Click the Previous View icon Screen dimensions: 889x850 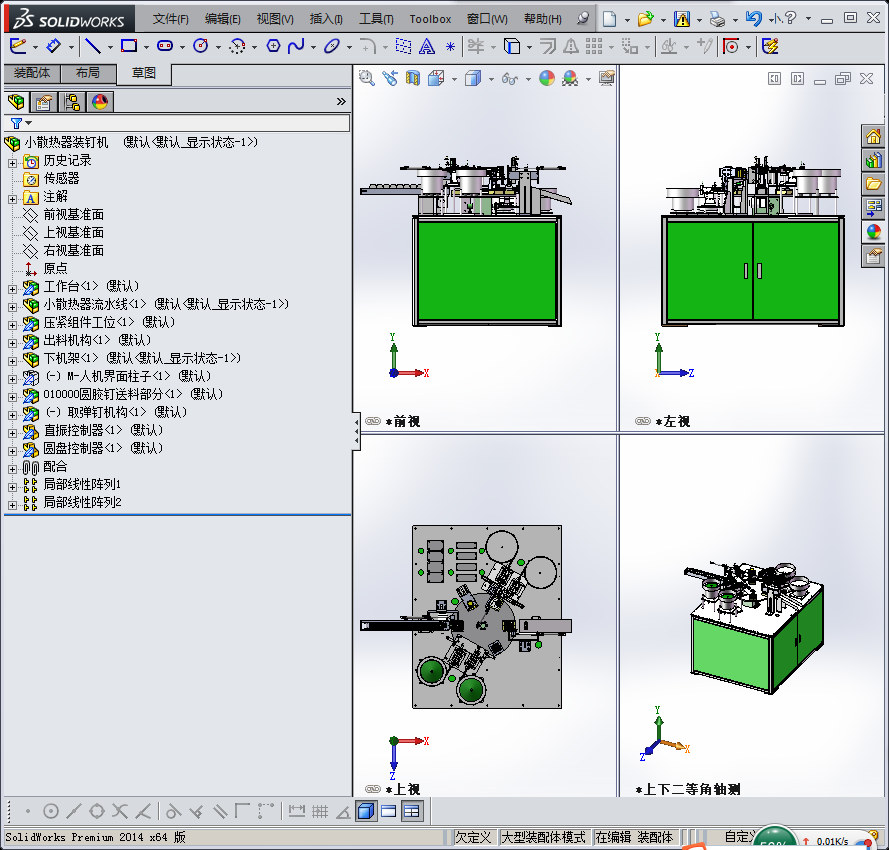point(390,78)
